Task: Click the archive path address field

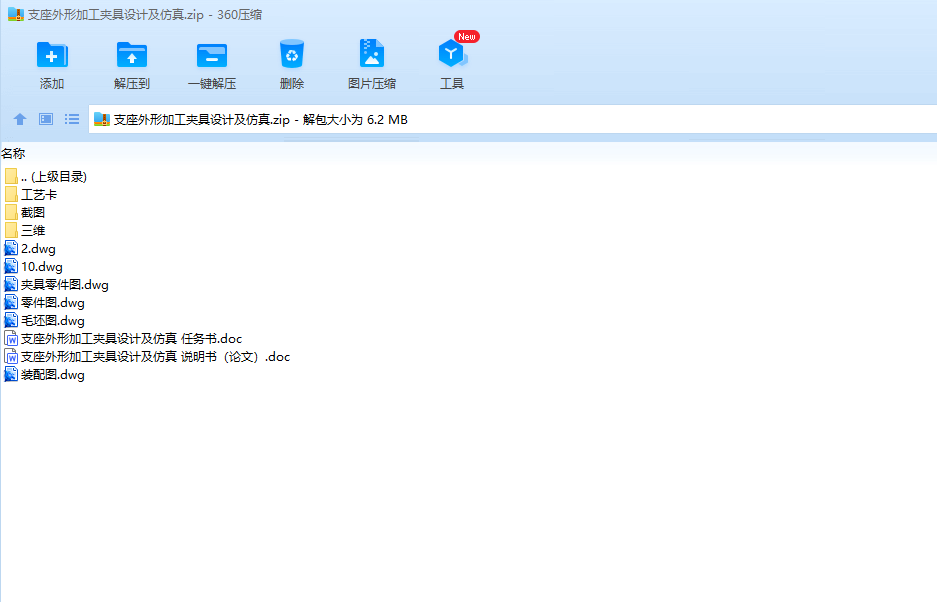Action: 513,120
